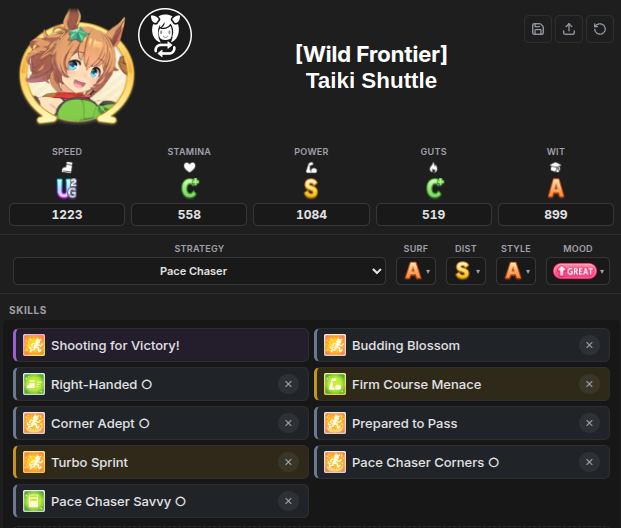Click the Shooting for Victory! skill icon
The width and height of the screenshot is (621, 528).
(34, 345)
